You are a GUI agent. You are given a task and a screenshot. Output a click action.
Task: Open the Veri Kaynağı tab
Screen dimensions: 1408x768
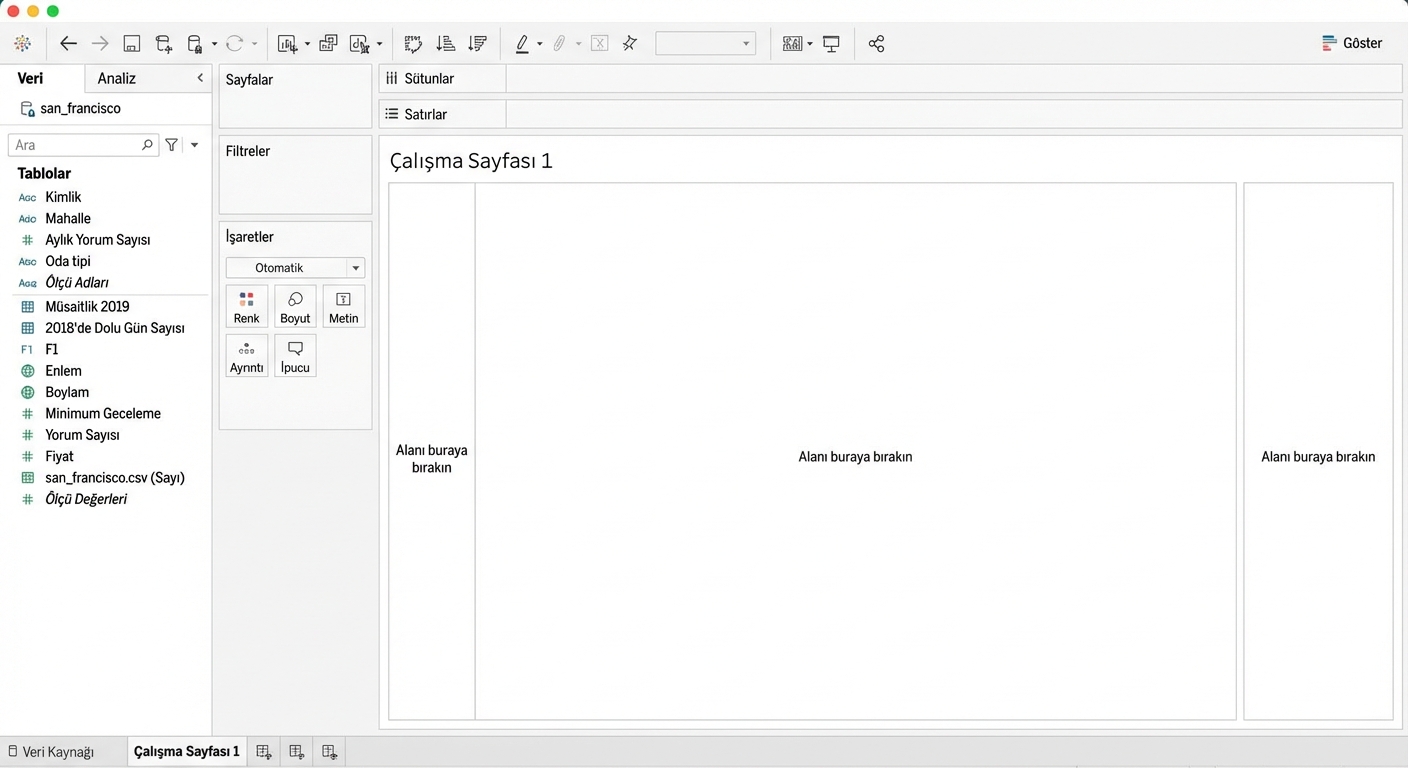(x=52, y=752)
